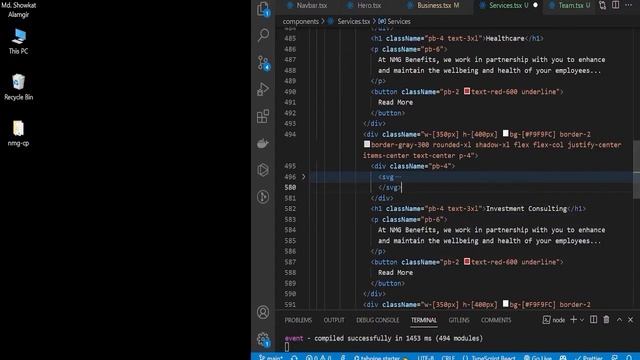The width and height of the screenshot is (640, 360).
Task: Open the Accounts menu icon
Action: [263, 312]
